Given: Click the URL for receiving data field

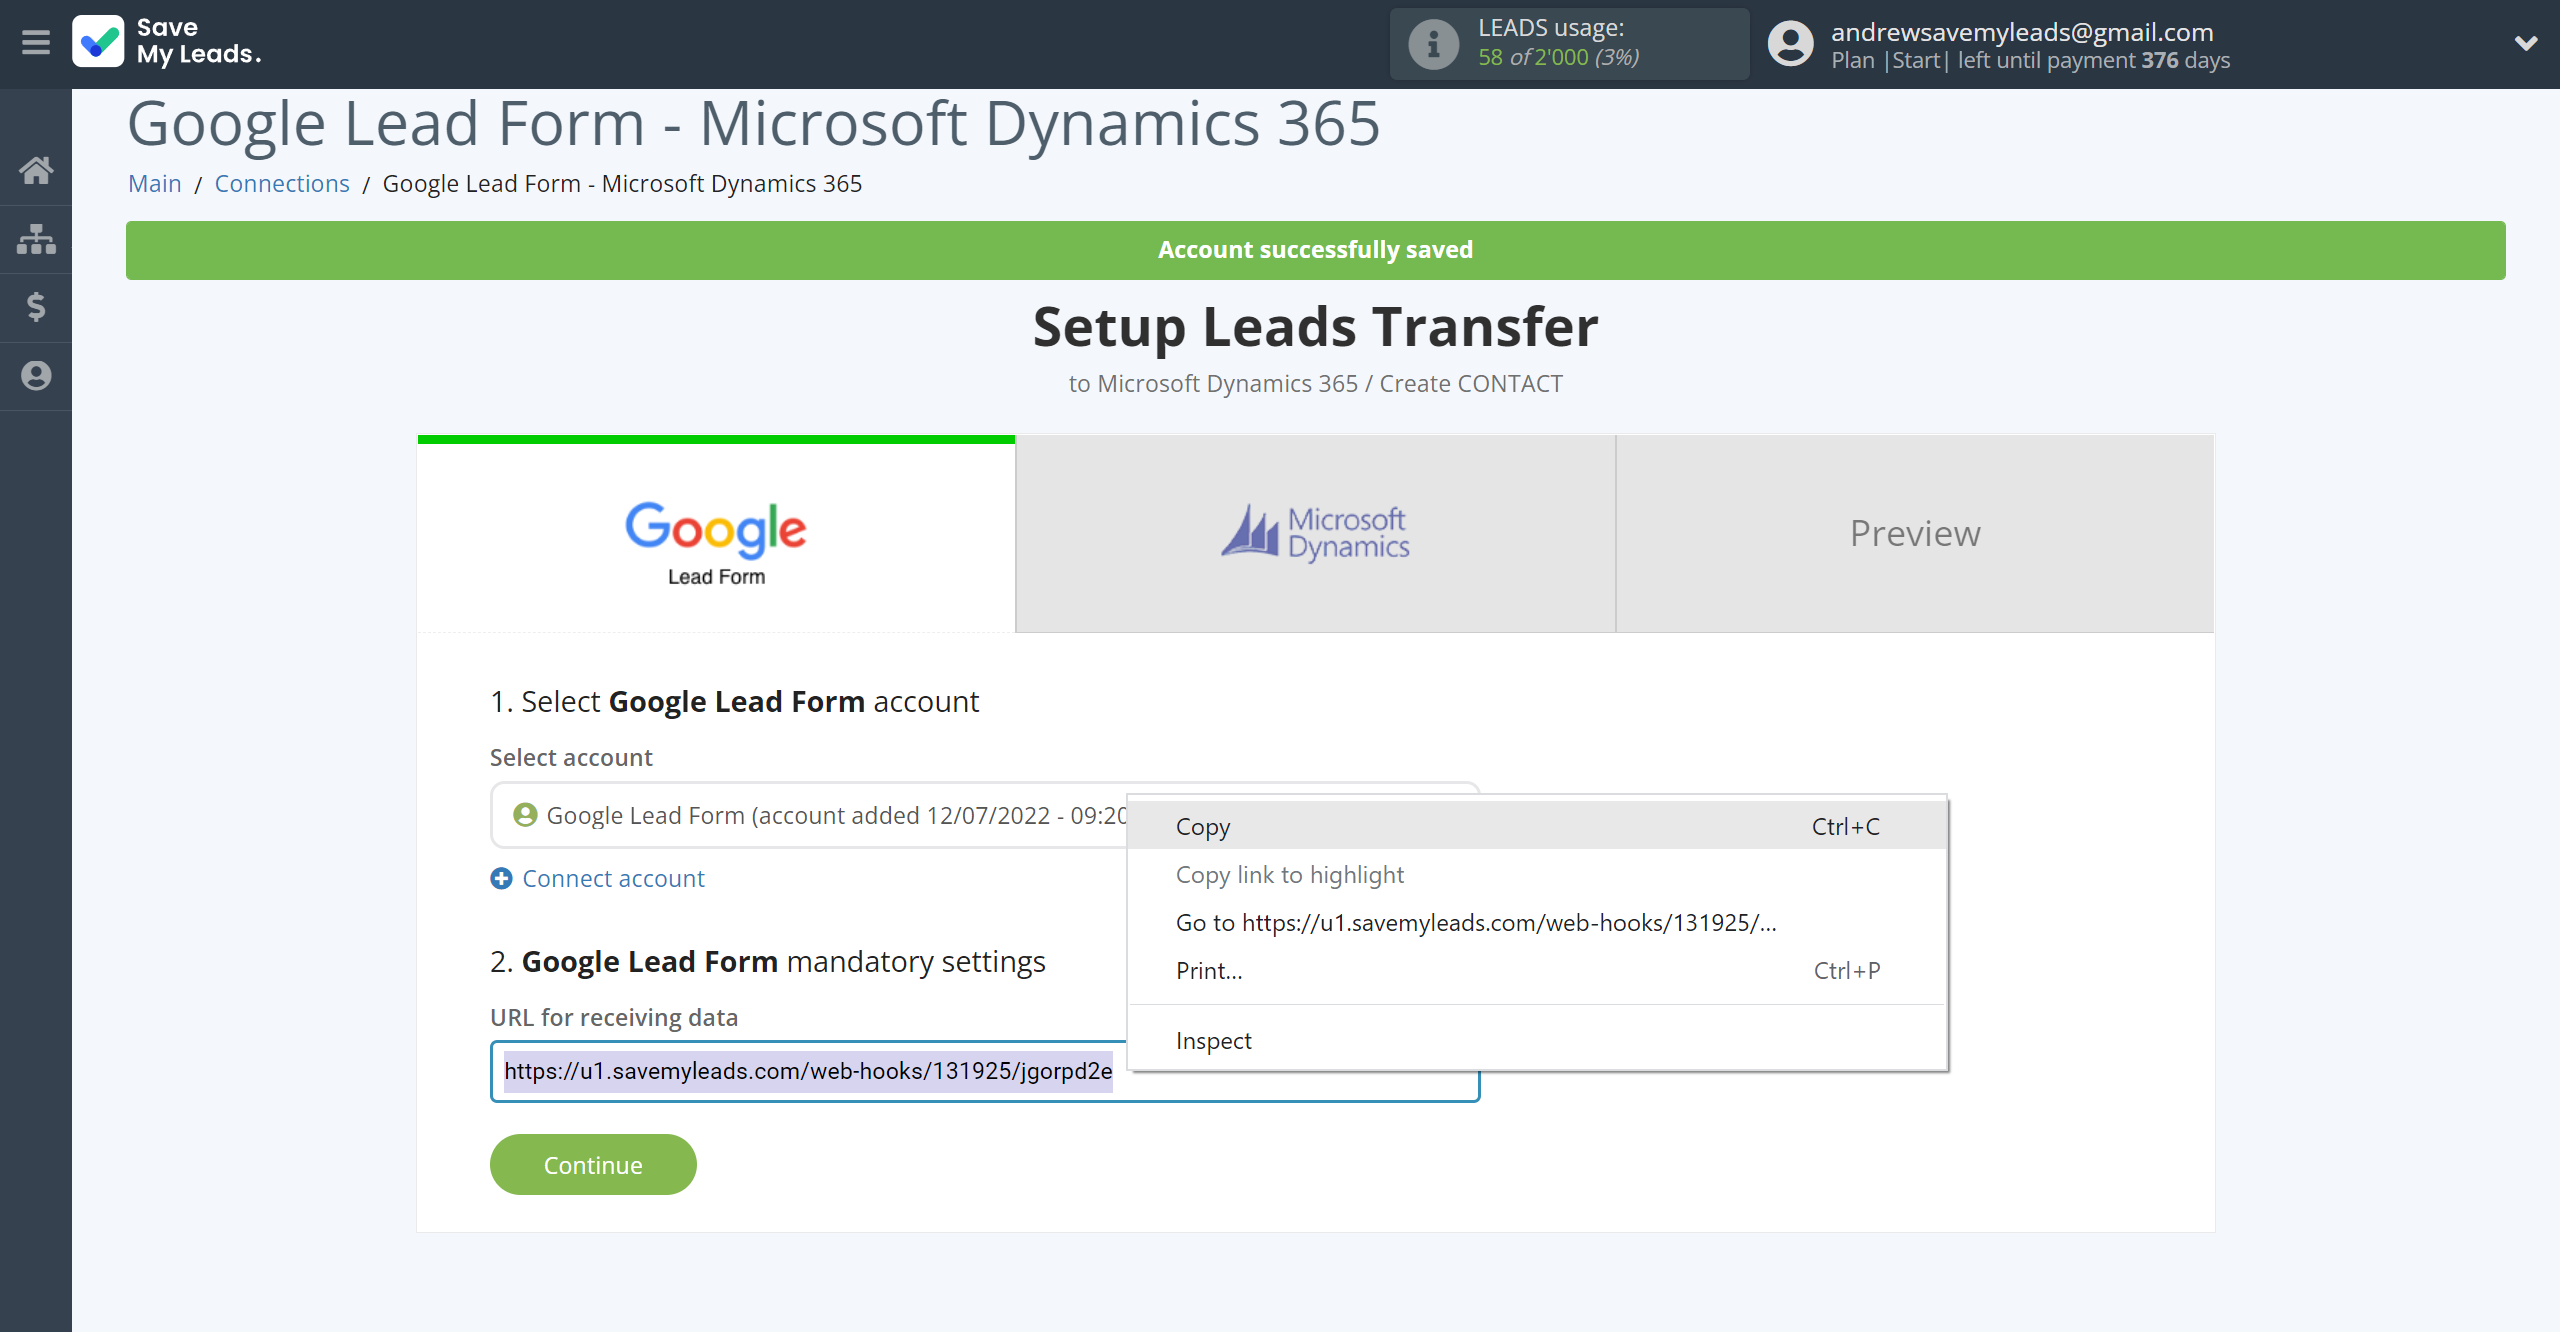Looking at the screenshot, I should click(x=985, y=1071).
